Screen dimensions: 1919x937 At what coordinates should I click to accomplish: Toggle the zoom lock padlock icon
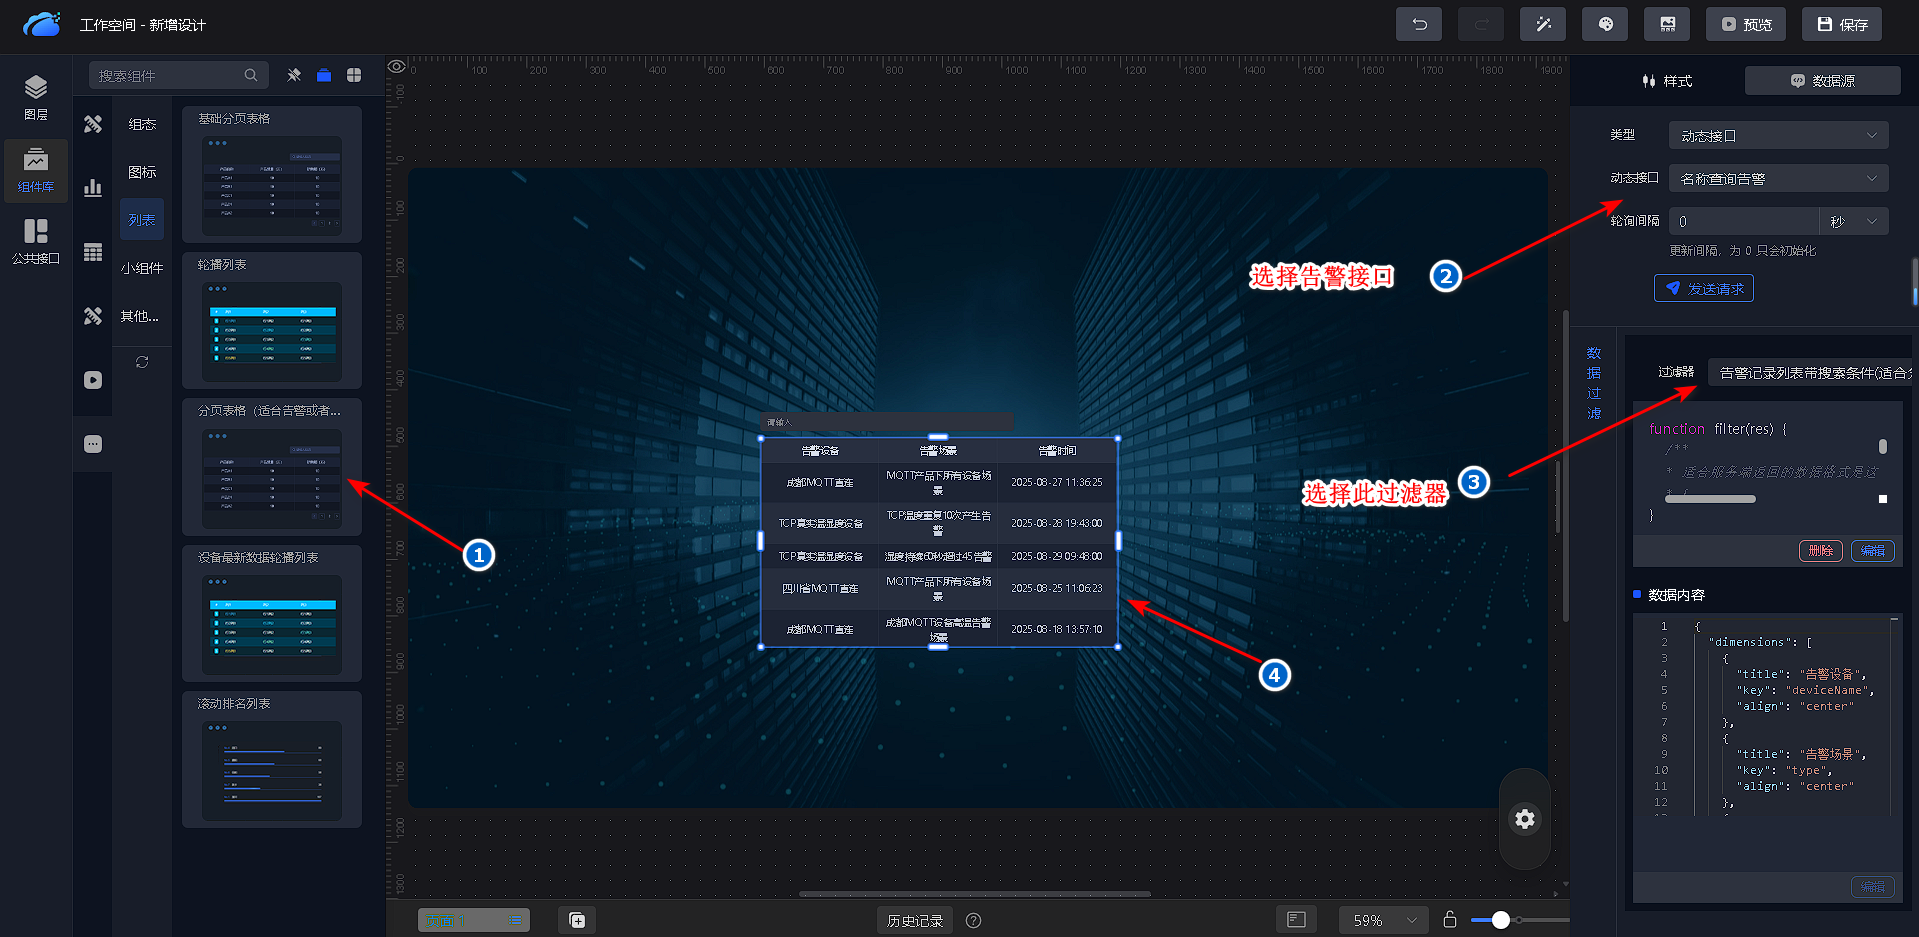pyautogui.click(x=1449, y=920)
